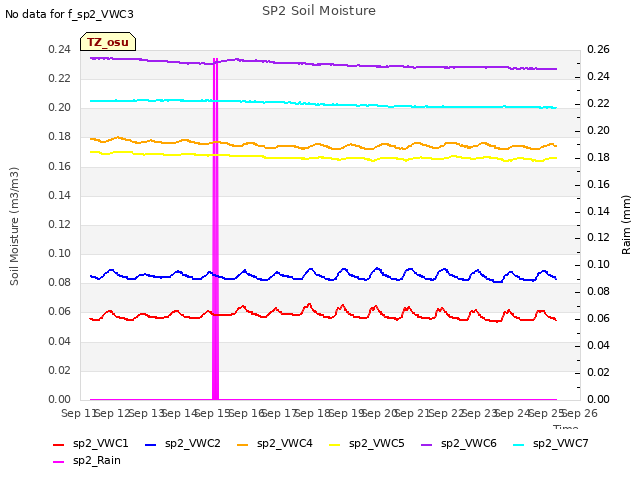Click the 0.00 left axis tick label
This screenshot has width=640, height=480.
[x=60, y=399]
